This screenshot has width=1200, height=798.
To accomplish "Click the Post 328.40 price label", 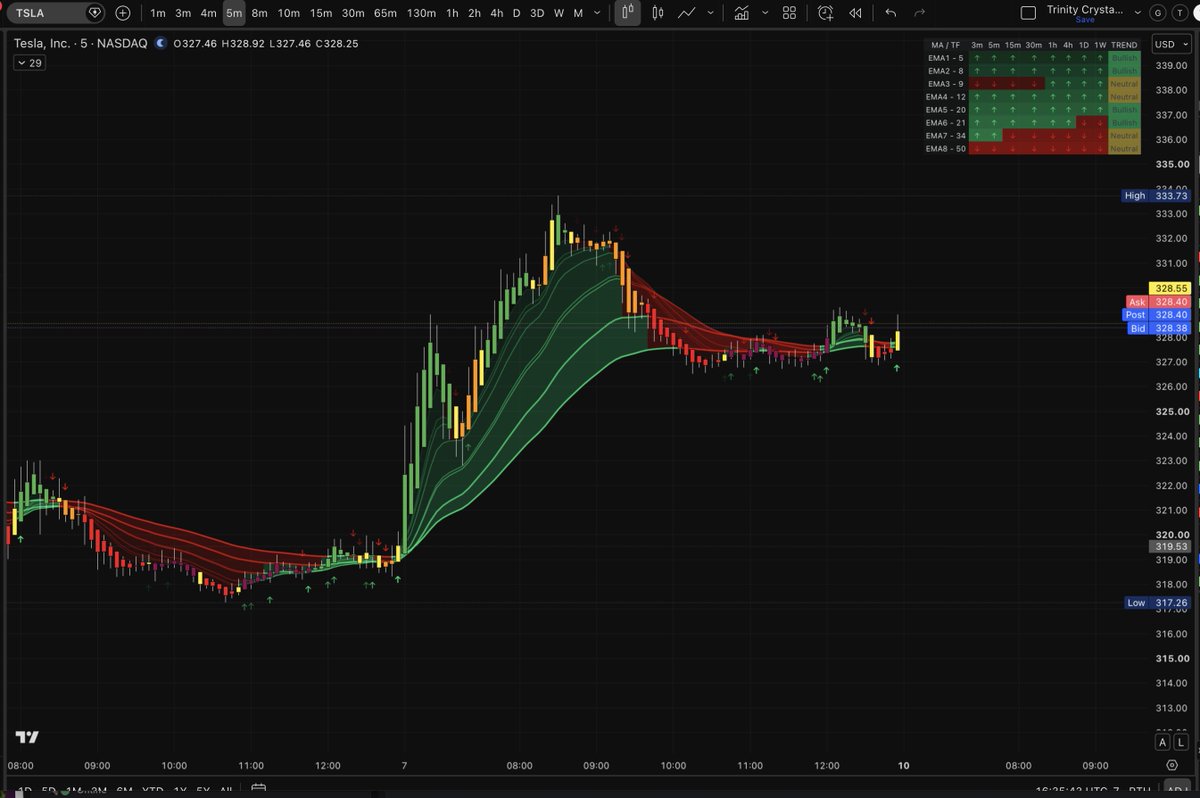I will tap(1156, 315).
